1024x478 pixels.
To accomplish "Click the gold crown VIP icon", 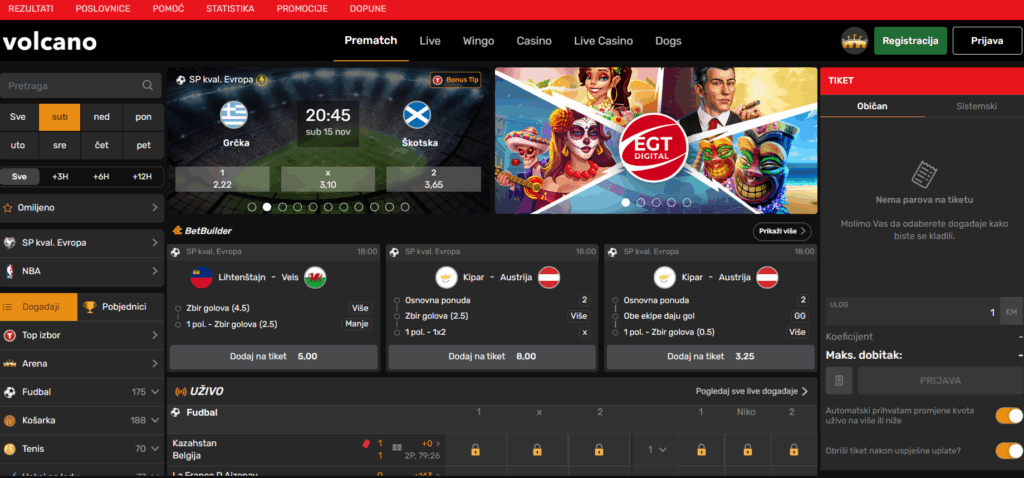I will pos(854,41).
